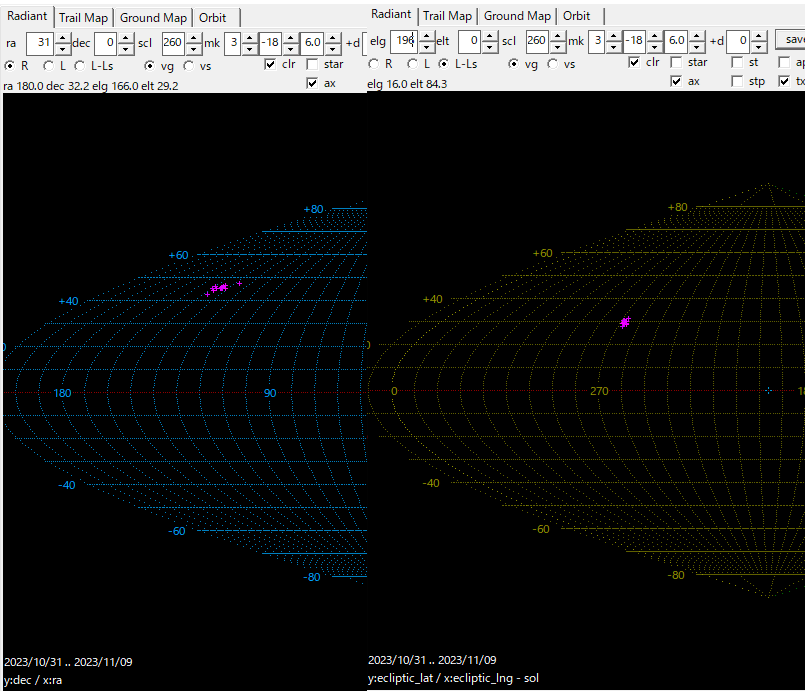Enable the stp checkbox
The width and height of the screenshot is (805, 691).
click(x=738, y=81)
